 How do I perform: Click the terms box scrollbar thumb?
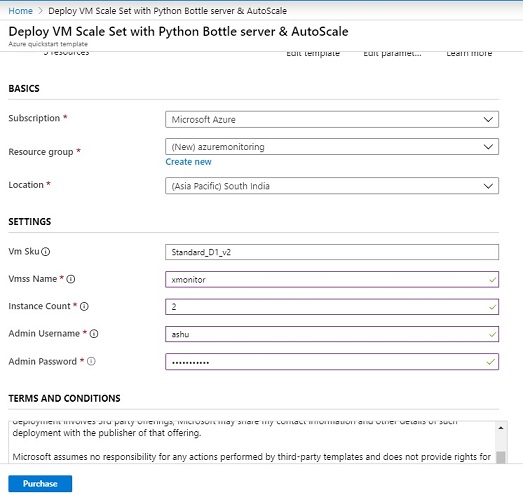click(x=501, y=457)
